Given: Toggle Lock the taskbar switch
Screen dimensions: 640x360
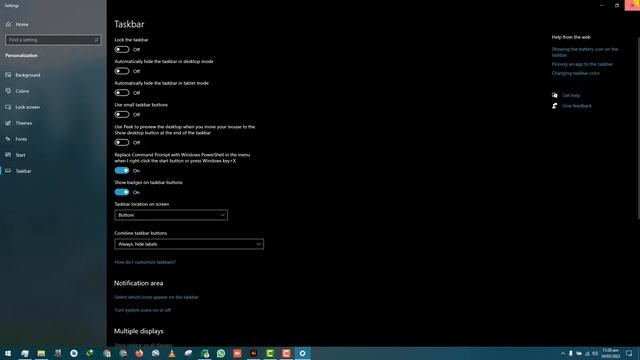Looking at the screenshot, I should (122, 49).
